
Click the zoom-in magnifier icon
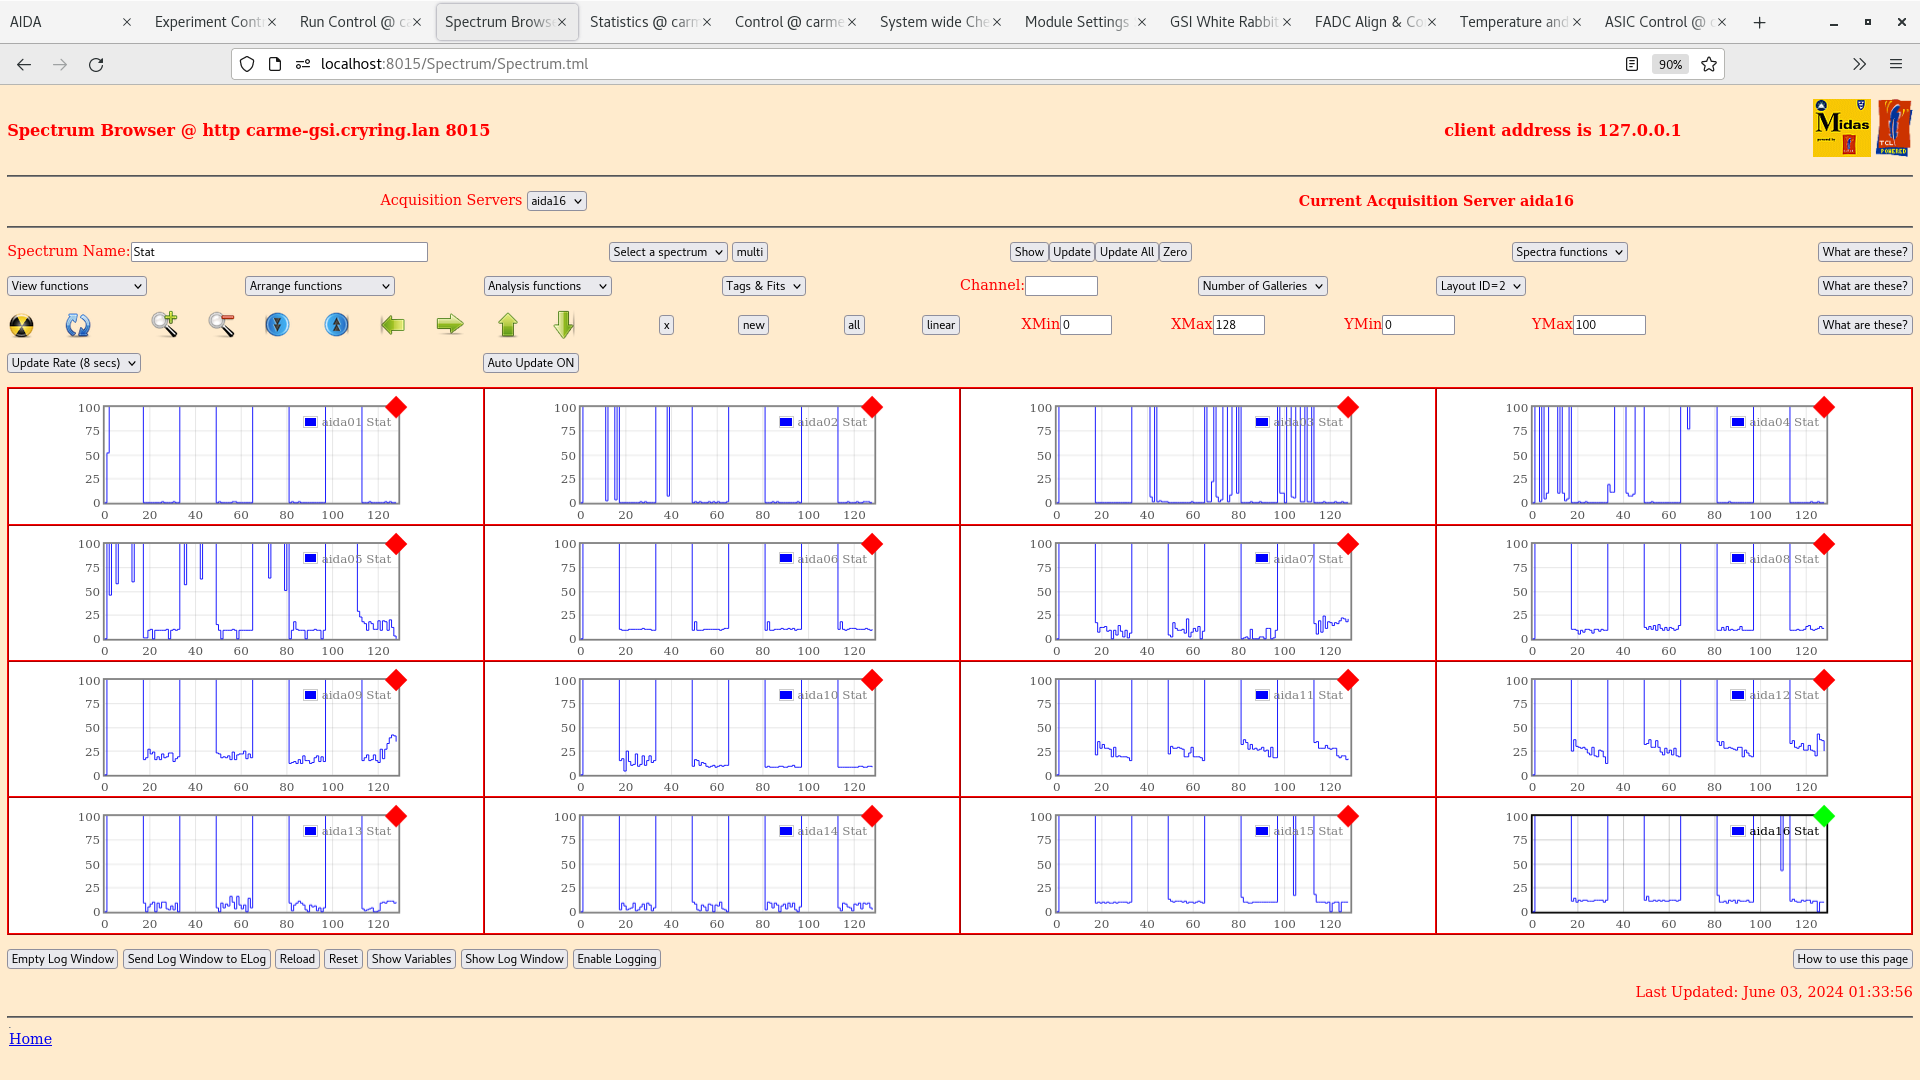pyautogui.click(x=164, y=324)
